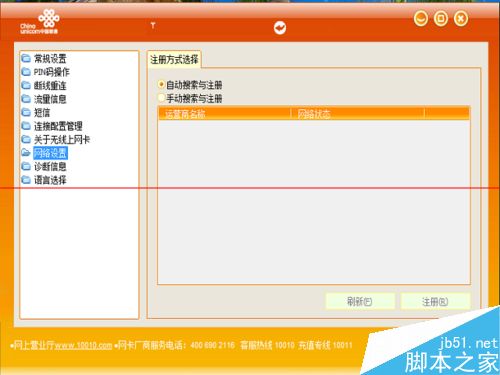The width and height of the screenshot is (500, 375).
Task: Open 诊断信息 in the tree
Action: [x=50, y=166]
